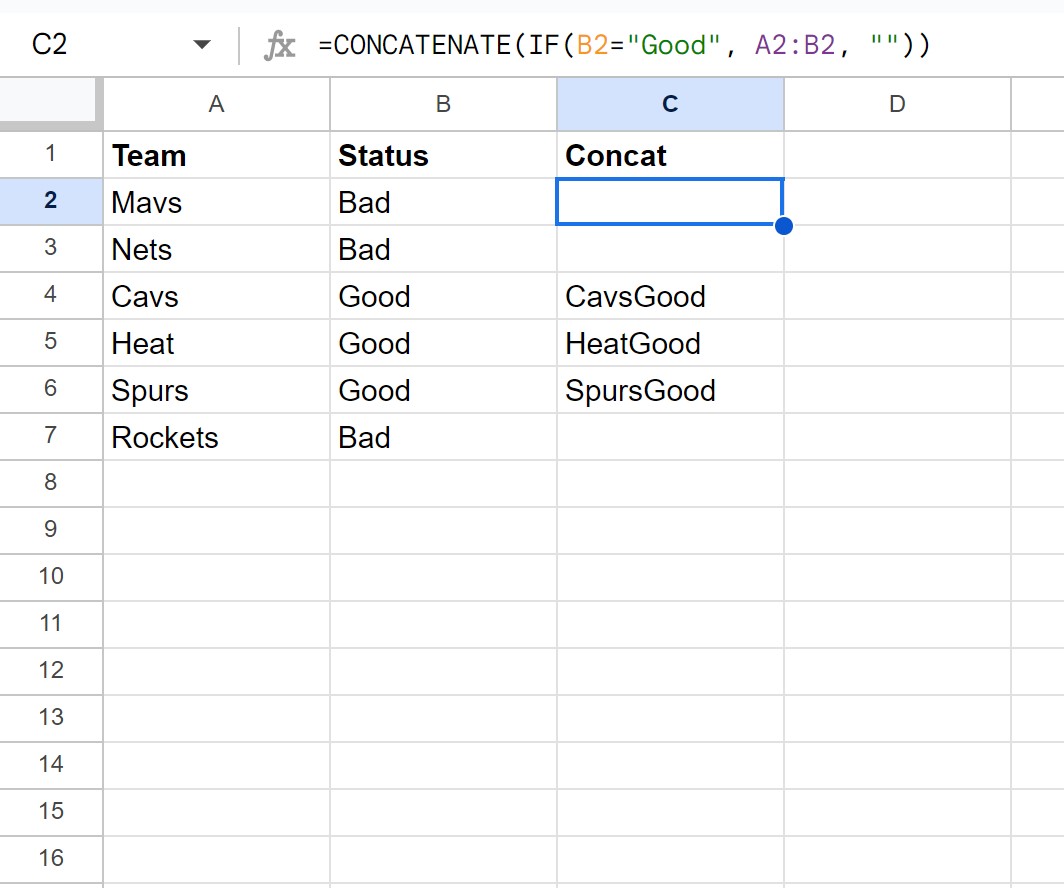Select column A header
1064x888 pixels.
216,104
